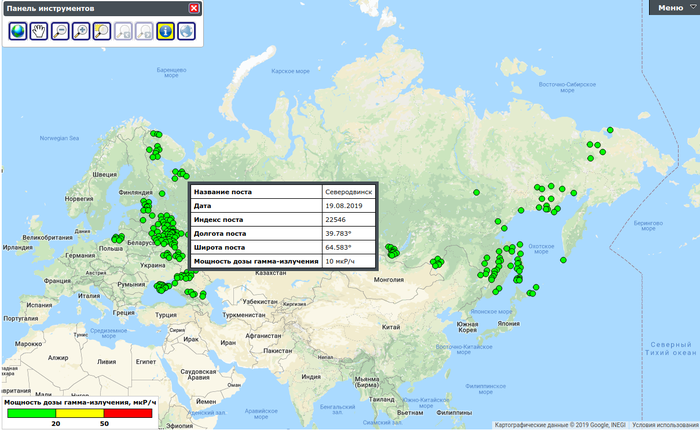Expand the arrow next to Меню
Viewport: 700px width, 430px height.
pyautogui.click(x=692, y=7)
